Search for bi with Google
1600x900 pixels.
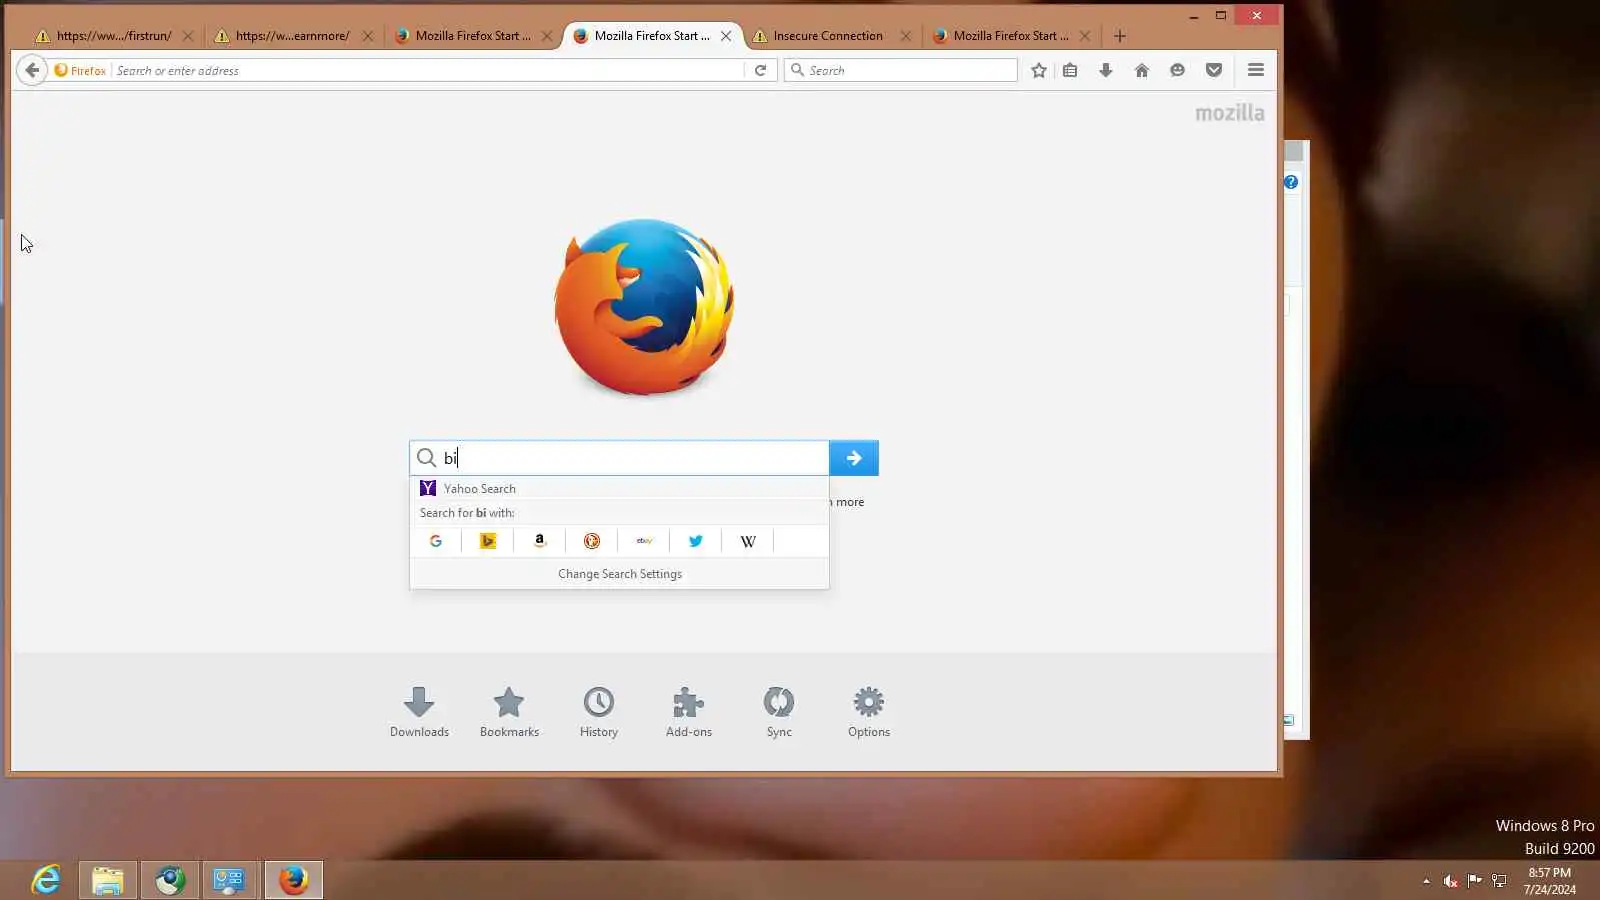tap(436, 541)
